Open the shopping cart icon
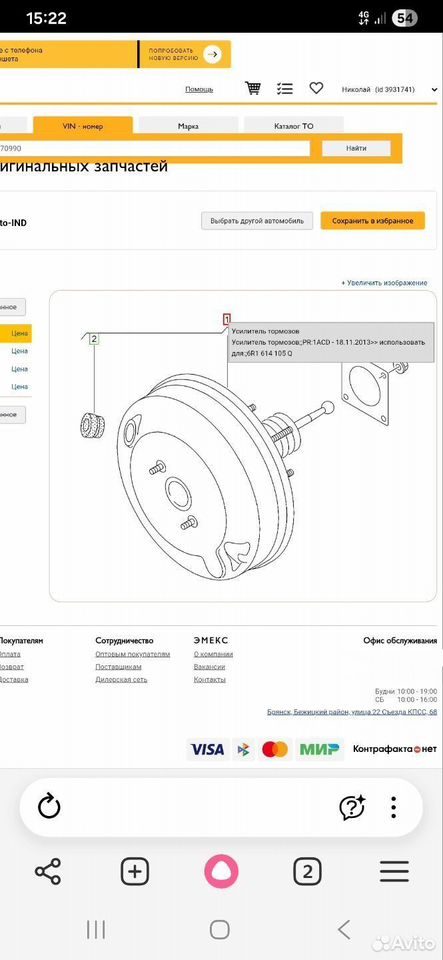 tap(252, 88)
